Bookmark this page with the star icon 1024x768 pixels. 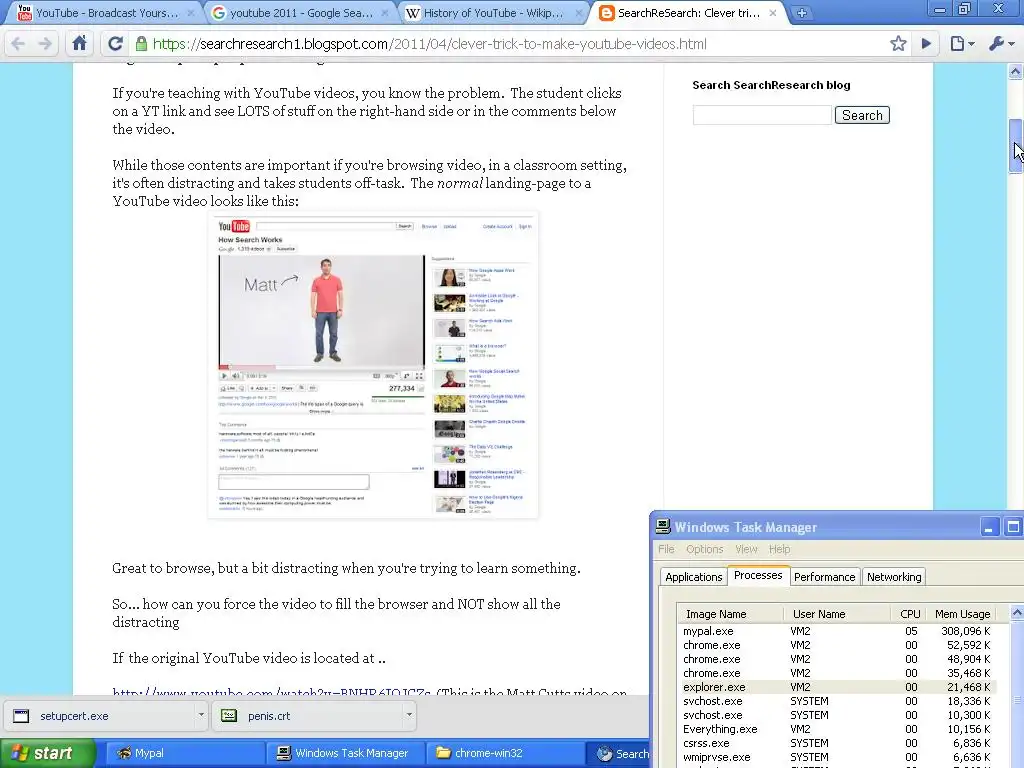click(x=898, y=44)
